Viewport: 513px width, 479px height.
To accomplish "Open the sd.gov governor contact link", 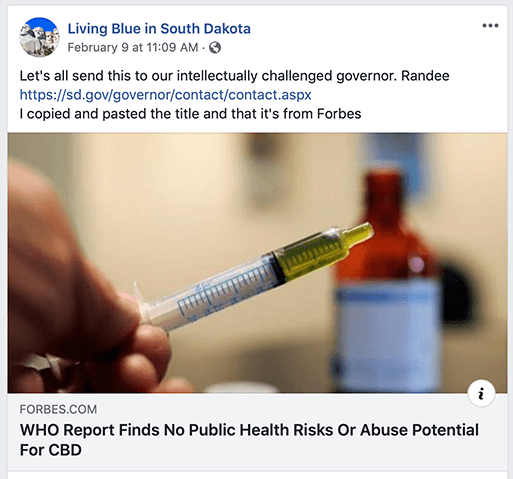I will pos(165,95).
